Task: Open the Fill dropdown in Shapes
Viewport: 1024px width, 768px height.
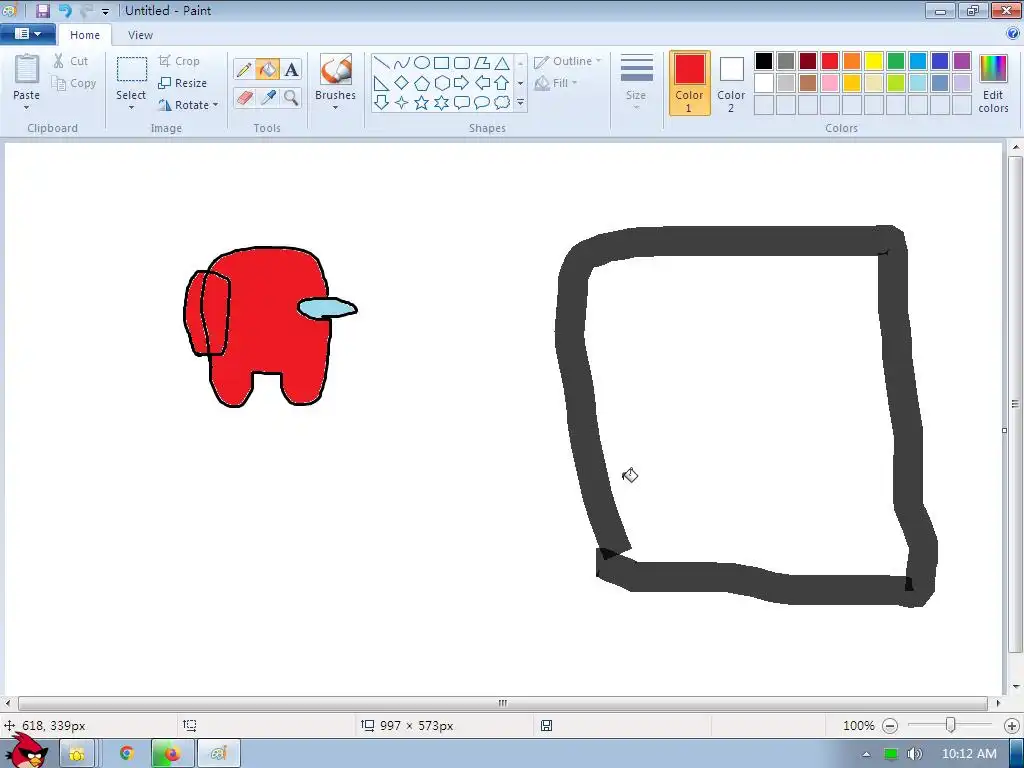Action: pyautogui.click(x=556, y=83)
